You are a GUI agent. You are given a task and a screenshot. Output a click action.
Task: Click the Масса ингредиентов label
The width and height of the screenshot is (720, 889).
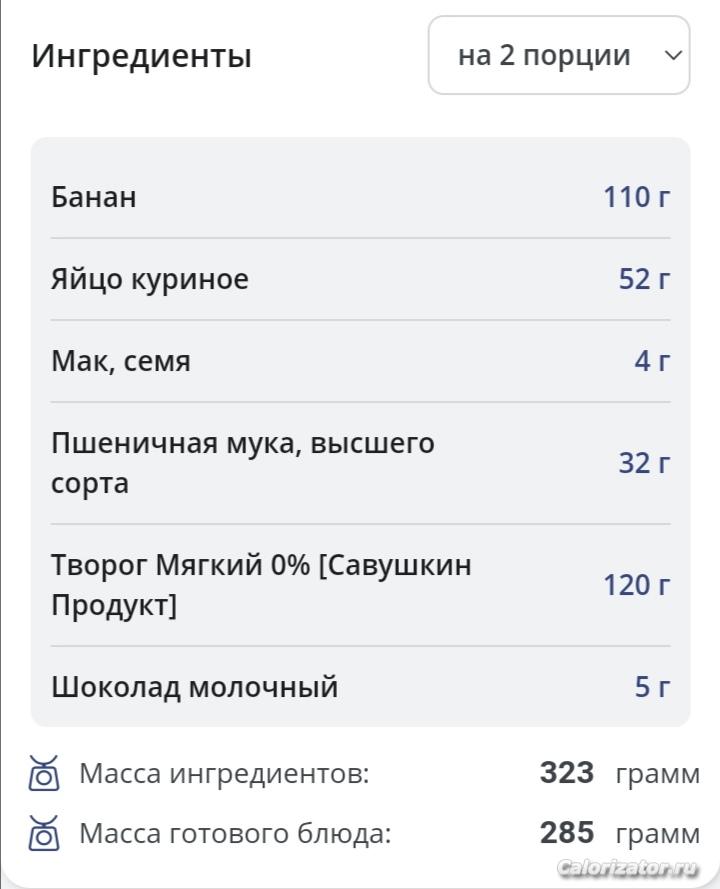[224, 774]
